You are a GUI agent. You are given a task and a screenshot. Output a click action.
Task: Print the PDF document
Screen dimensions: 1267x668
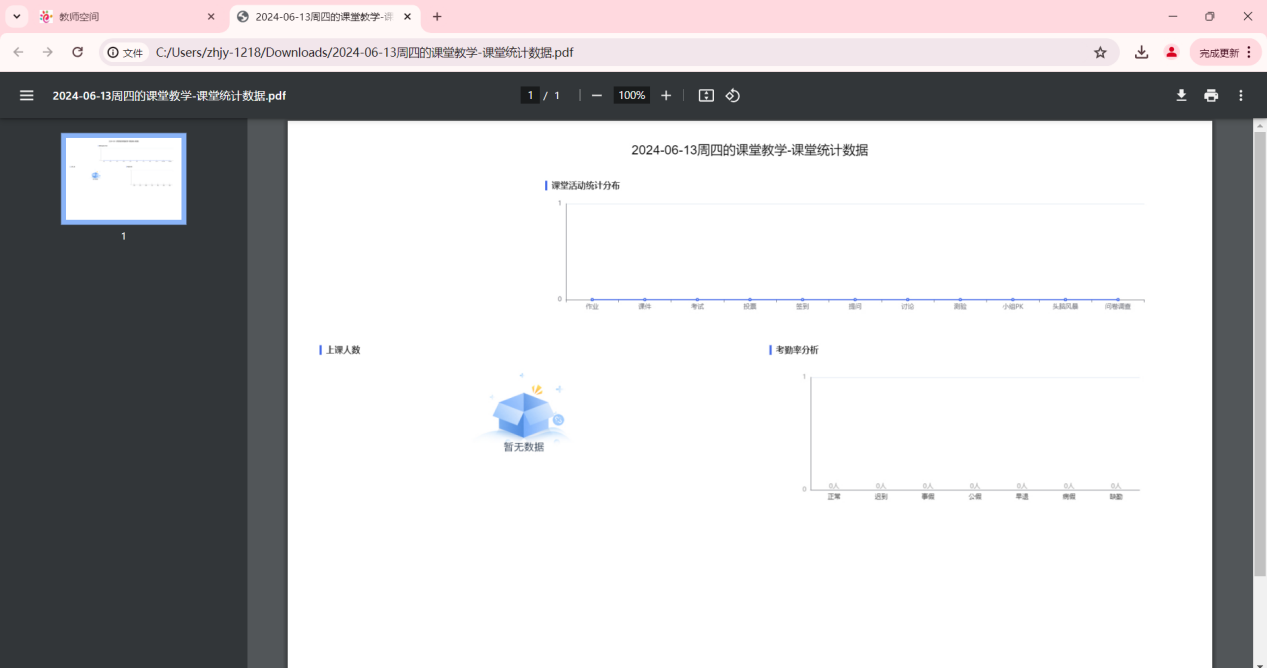click(1210, 95)
